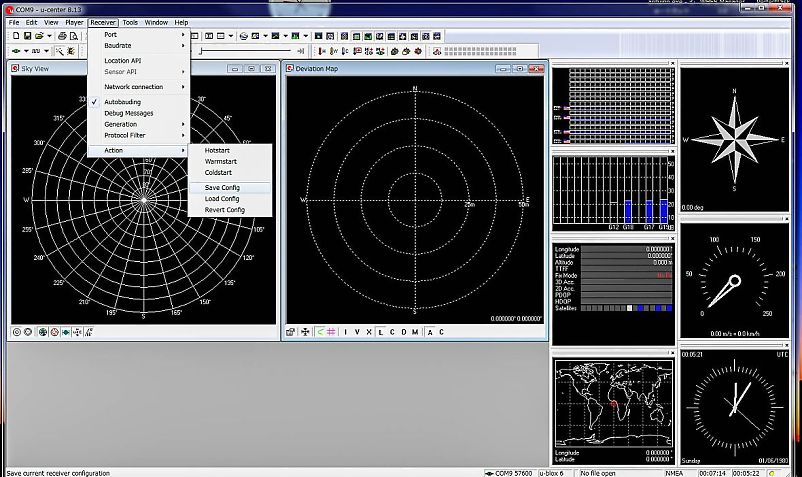Click the white satellite square in Satellites row
The image size is (802, 477).
coord(630,308)
